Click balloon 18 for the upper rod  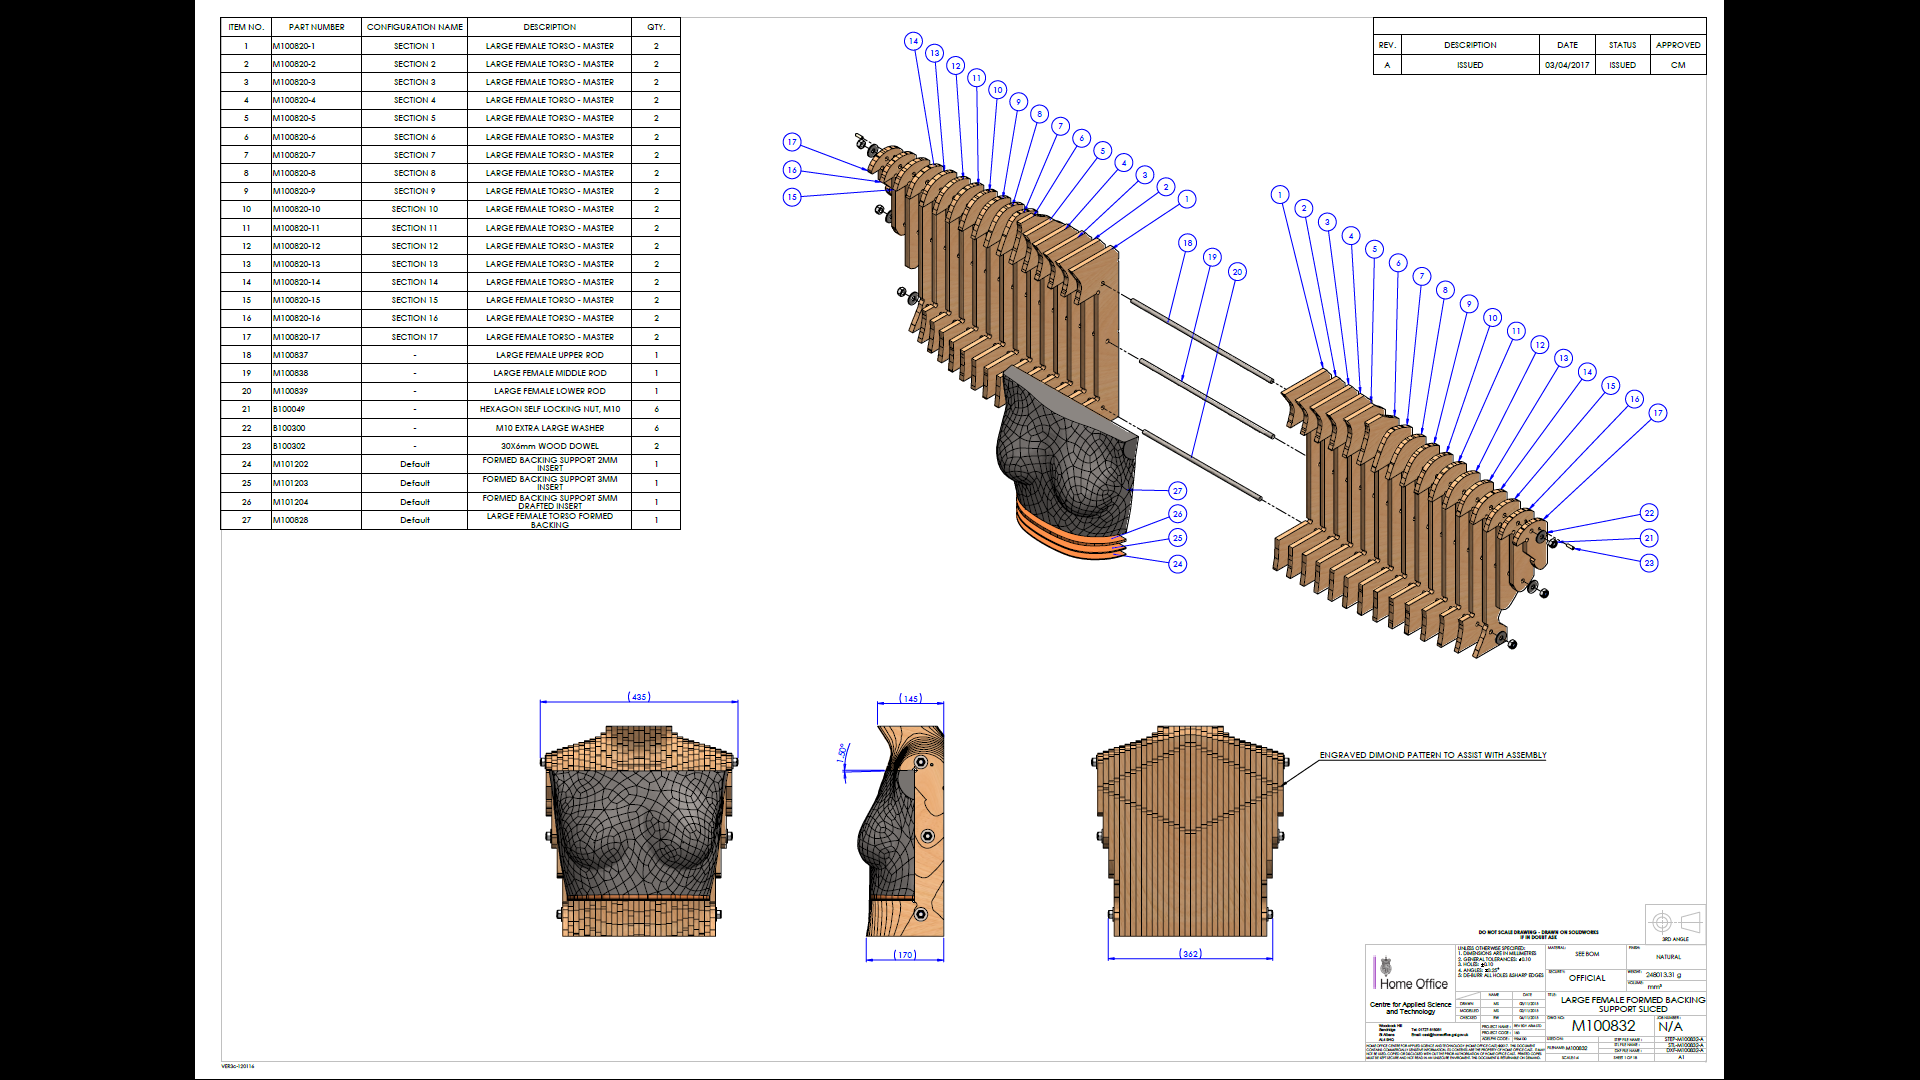pyautogui.click(x=1187, y=243)
